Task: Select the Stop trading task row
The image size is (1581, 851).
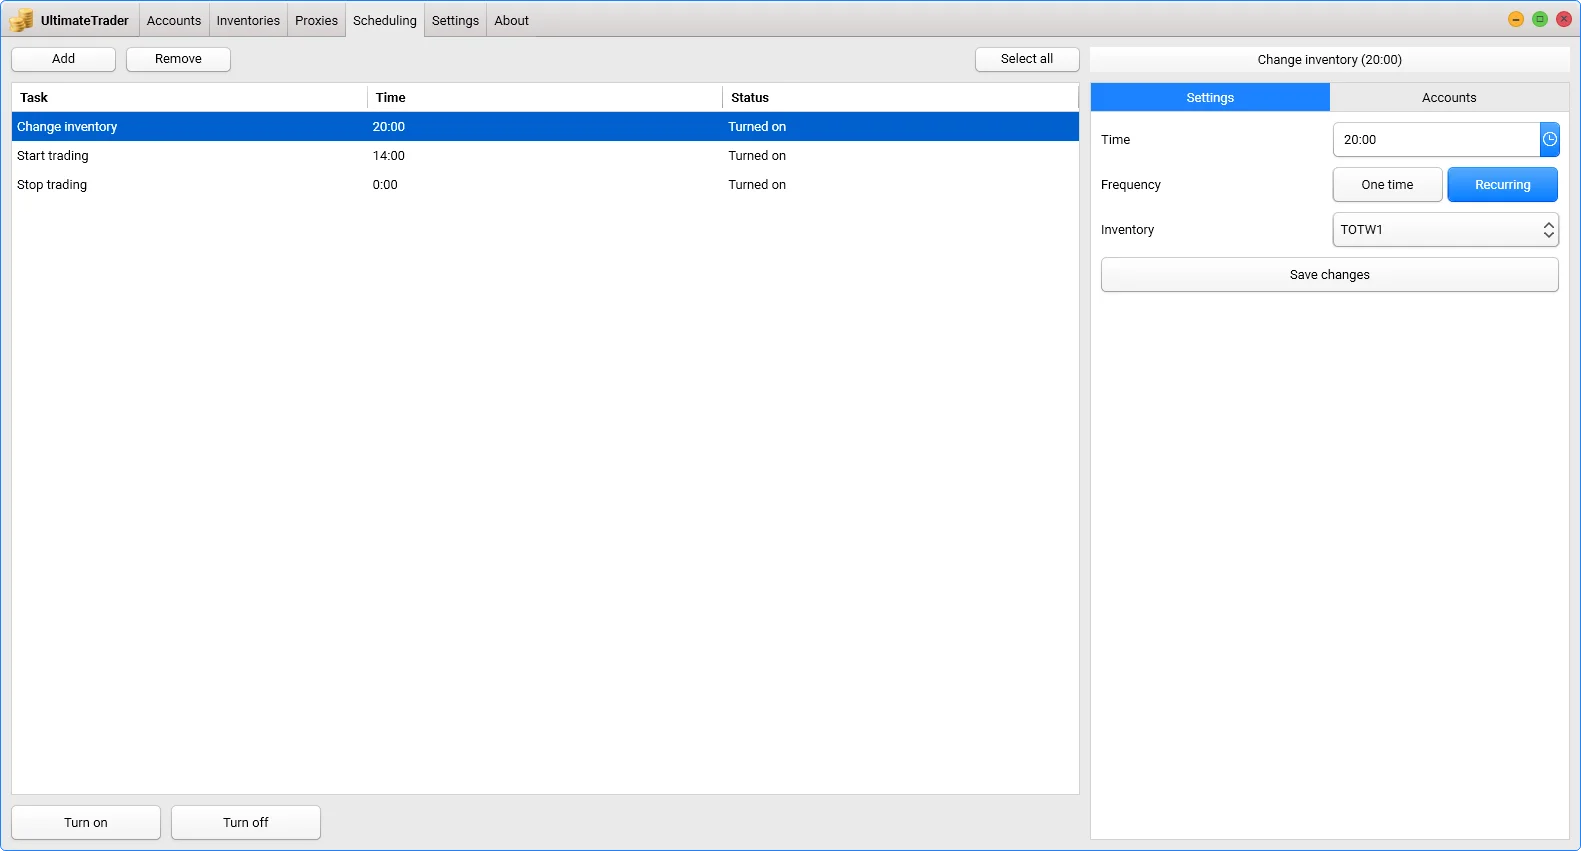Action: [545, 185]
